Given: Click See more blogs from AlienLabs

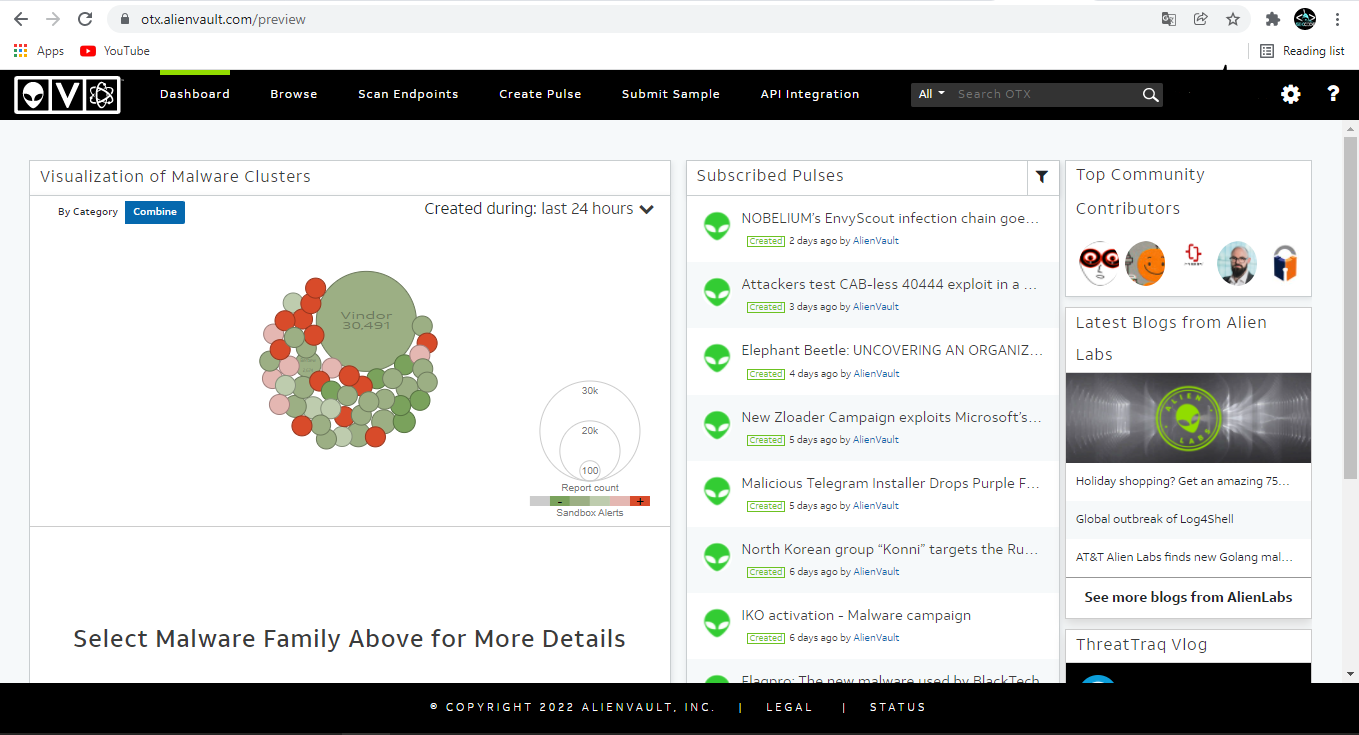Looking at the screenshot, I should pyautogui.click(x=1188, y=597).
